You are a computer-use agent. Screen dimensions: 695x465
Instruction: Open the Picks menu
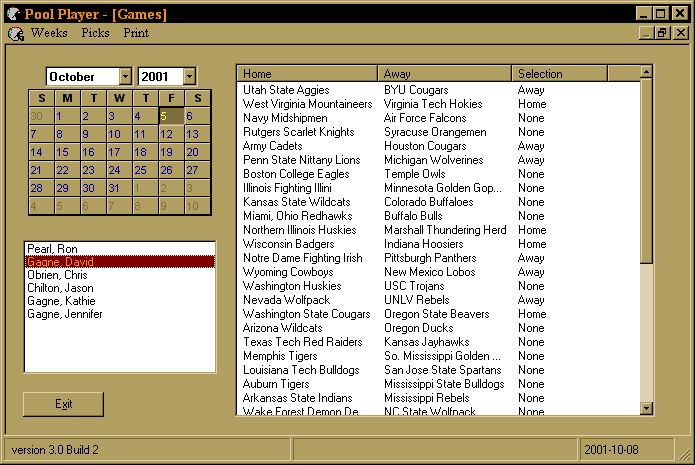95,33
